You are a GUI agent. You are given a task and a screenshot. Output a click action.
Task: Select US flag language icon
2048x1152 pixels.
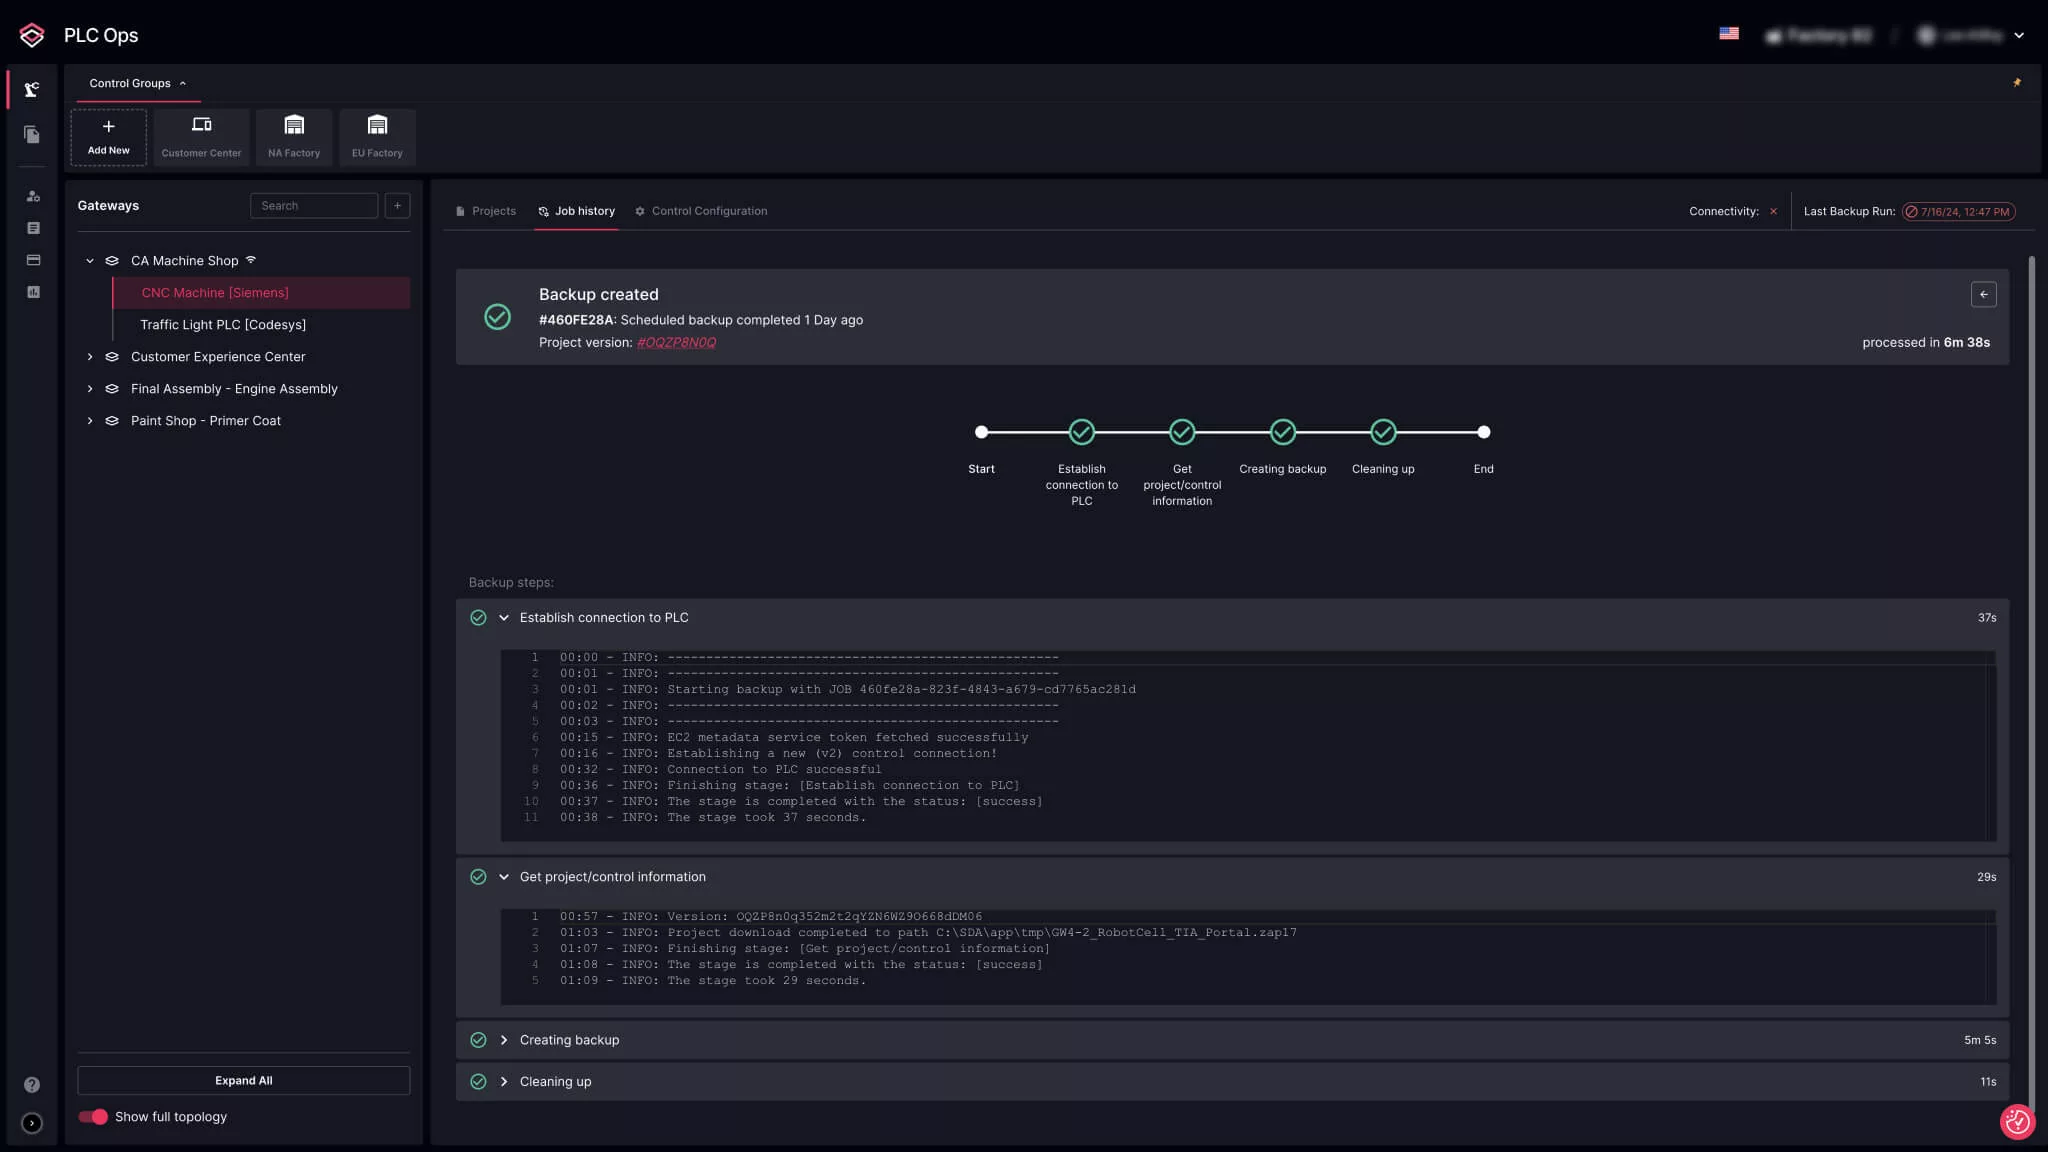pyautogui.click(x=1728, y=34)
